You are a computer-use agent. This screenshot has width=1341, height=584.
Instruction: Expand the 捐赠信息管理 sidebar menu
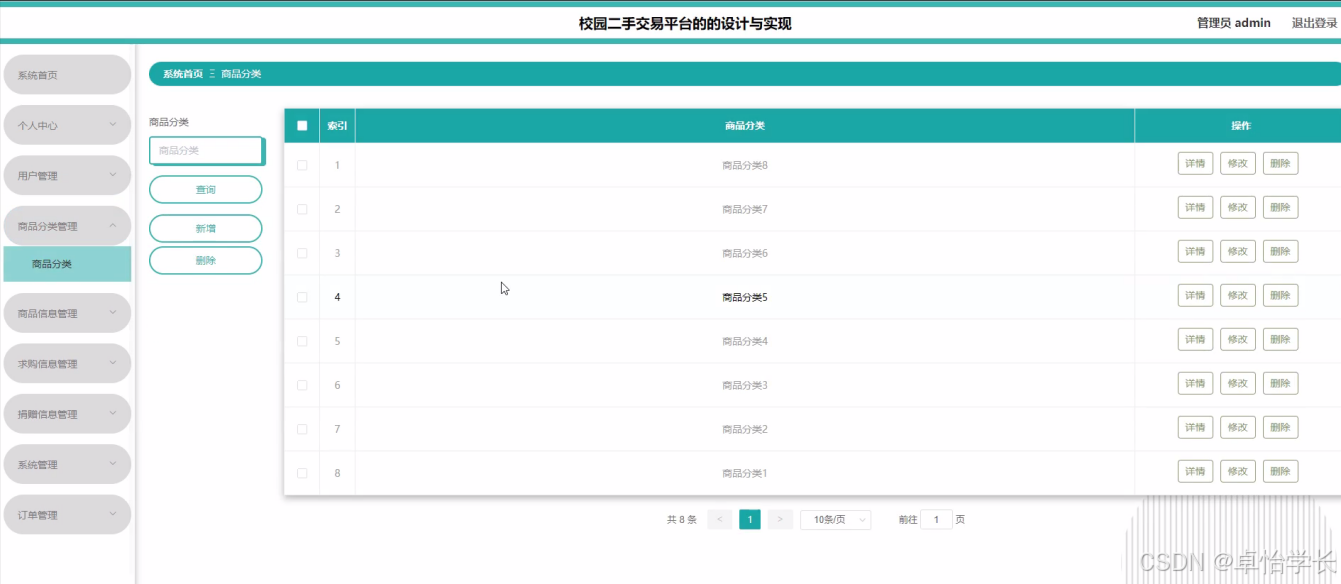[x=68, y=414]
